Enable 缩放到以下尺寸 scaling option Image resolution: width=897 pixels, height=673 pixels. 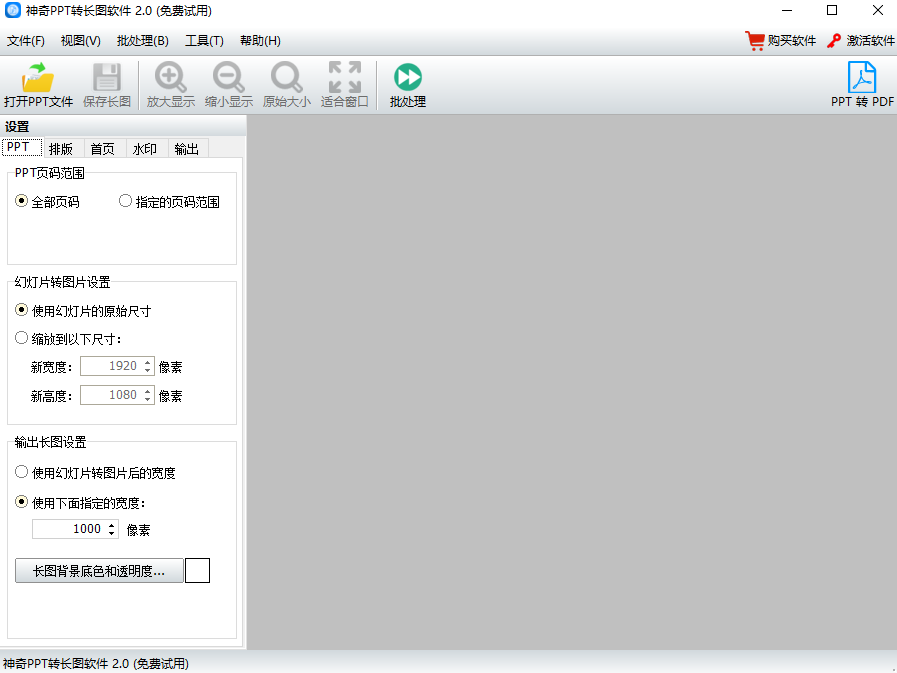21,337
